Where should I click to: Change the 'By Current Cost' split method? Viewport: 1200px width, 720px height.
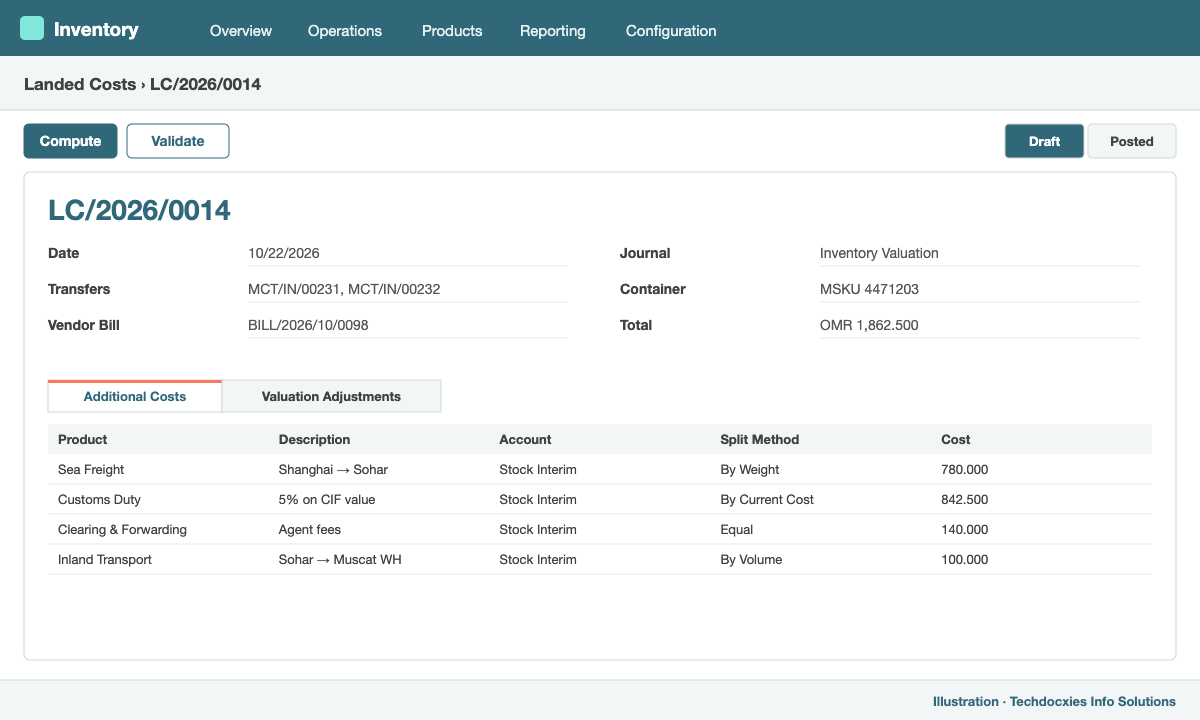tap(768, 499)
